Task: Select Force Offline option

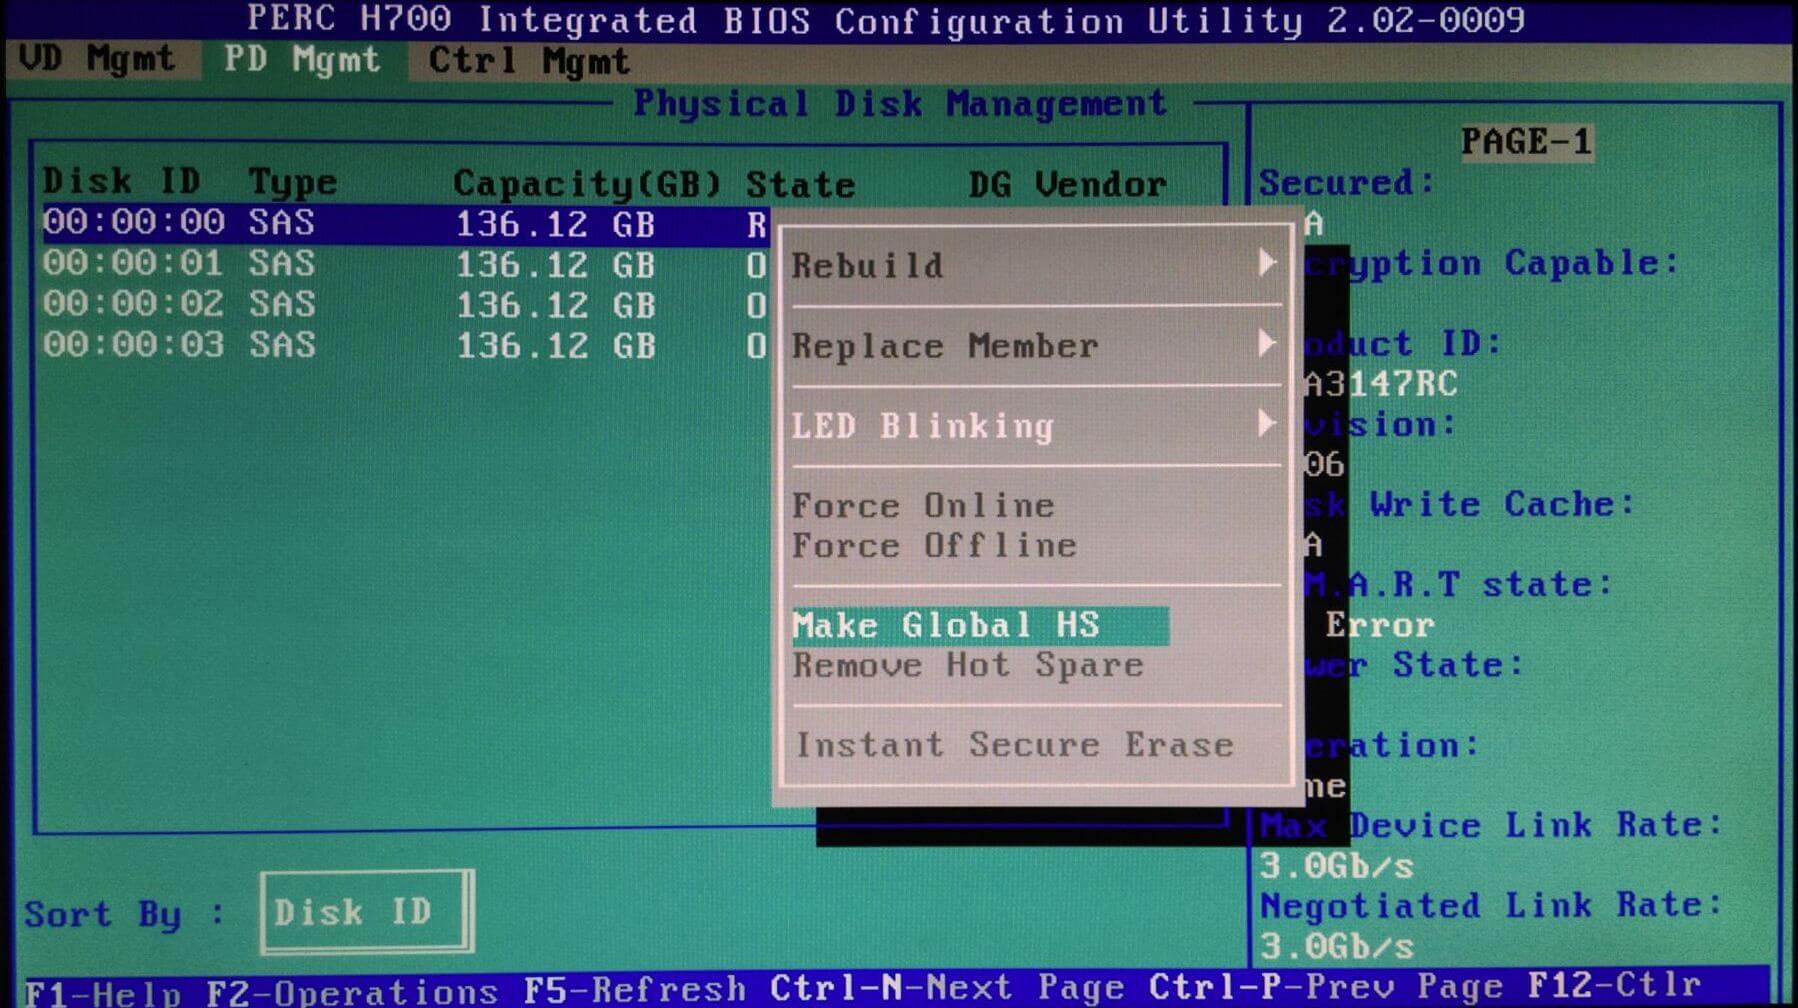Action: pos(935,546)
